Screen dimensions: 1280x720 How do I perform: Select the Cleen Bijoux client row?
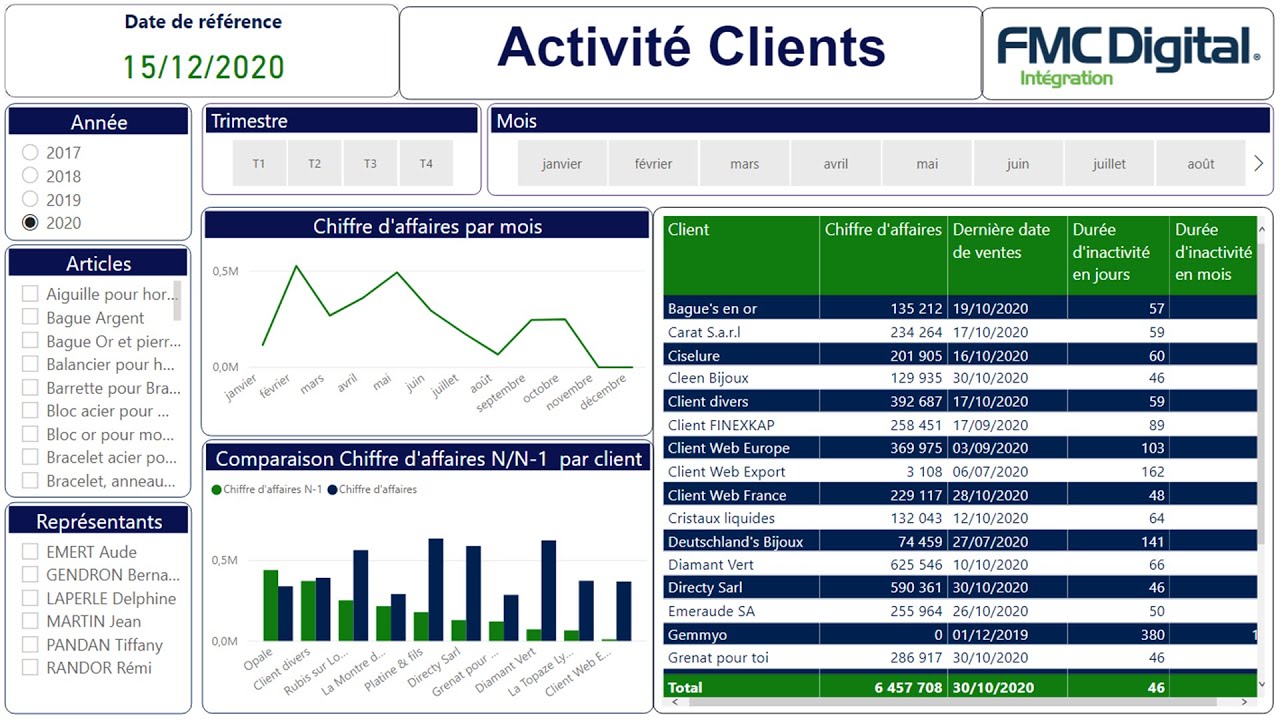[960, 378]
